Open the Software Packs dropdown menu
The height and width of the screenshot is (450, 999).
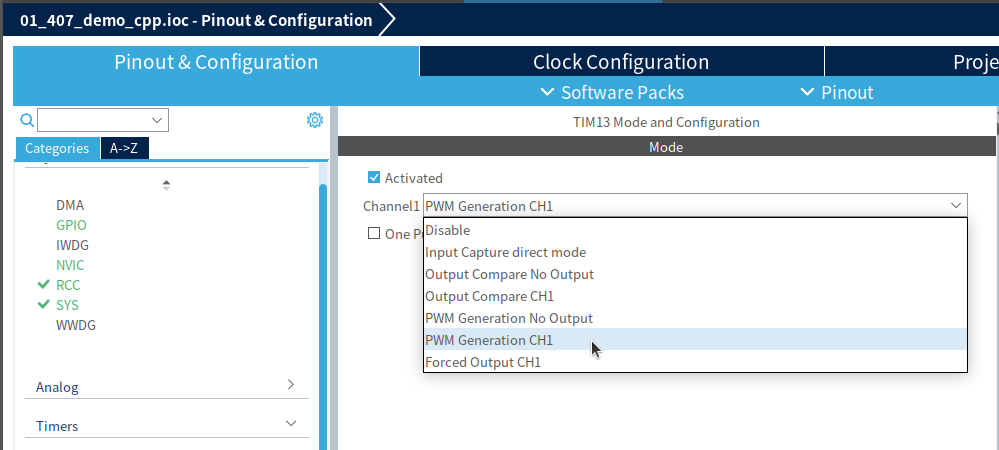pyautogui.click(x=612, y=92)
